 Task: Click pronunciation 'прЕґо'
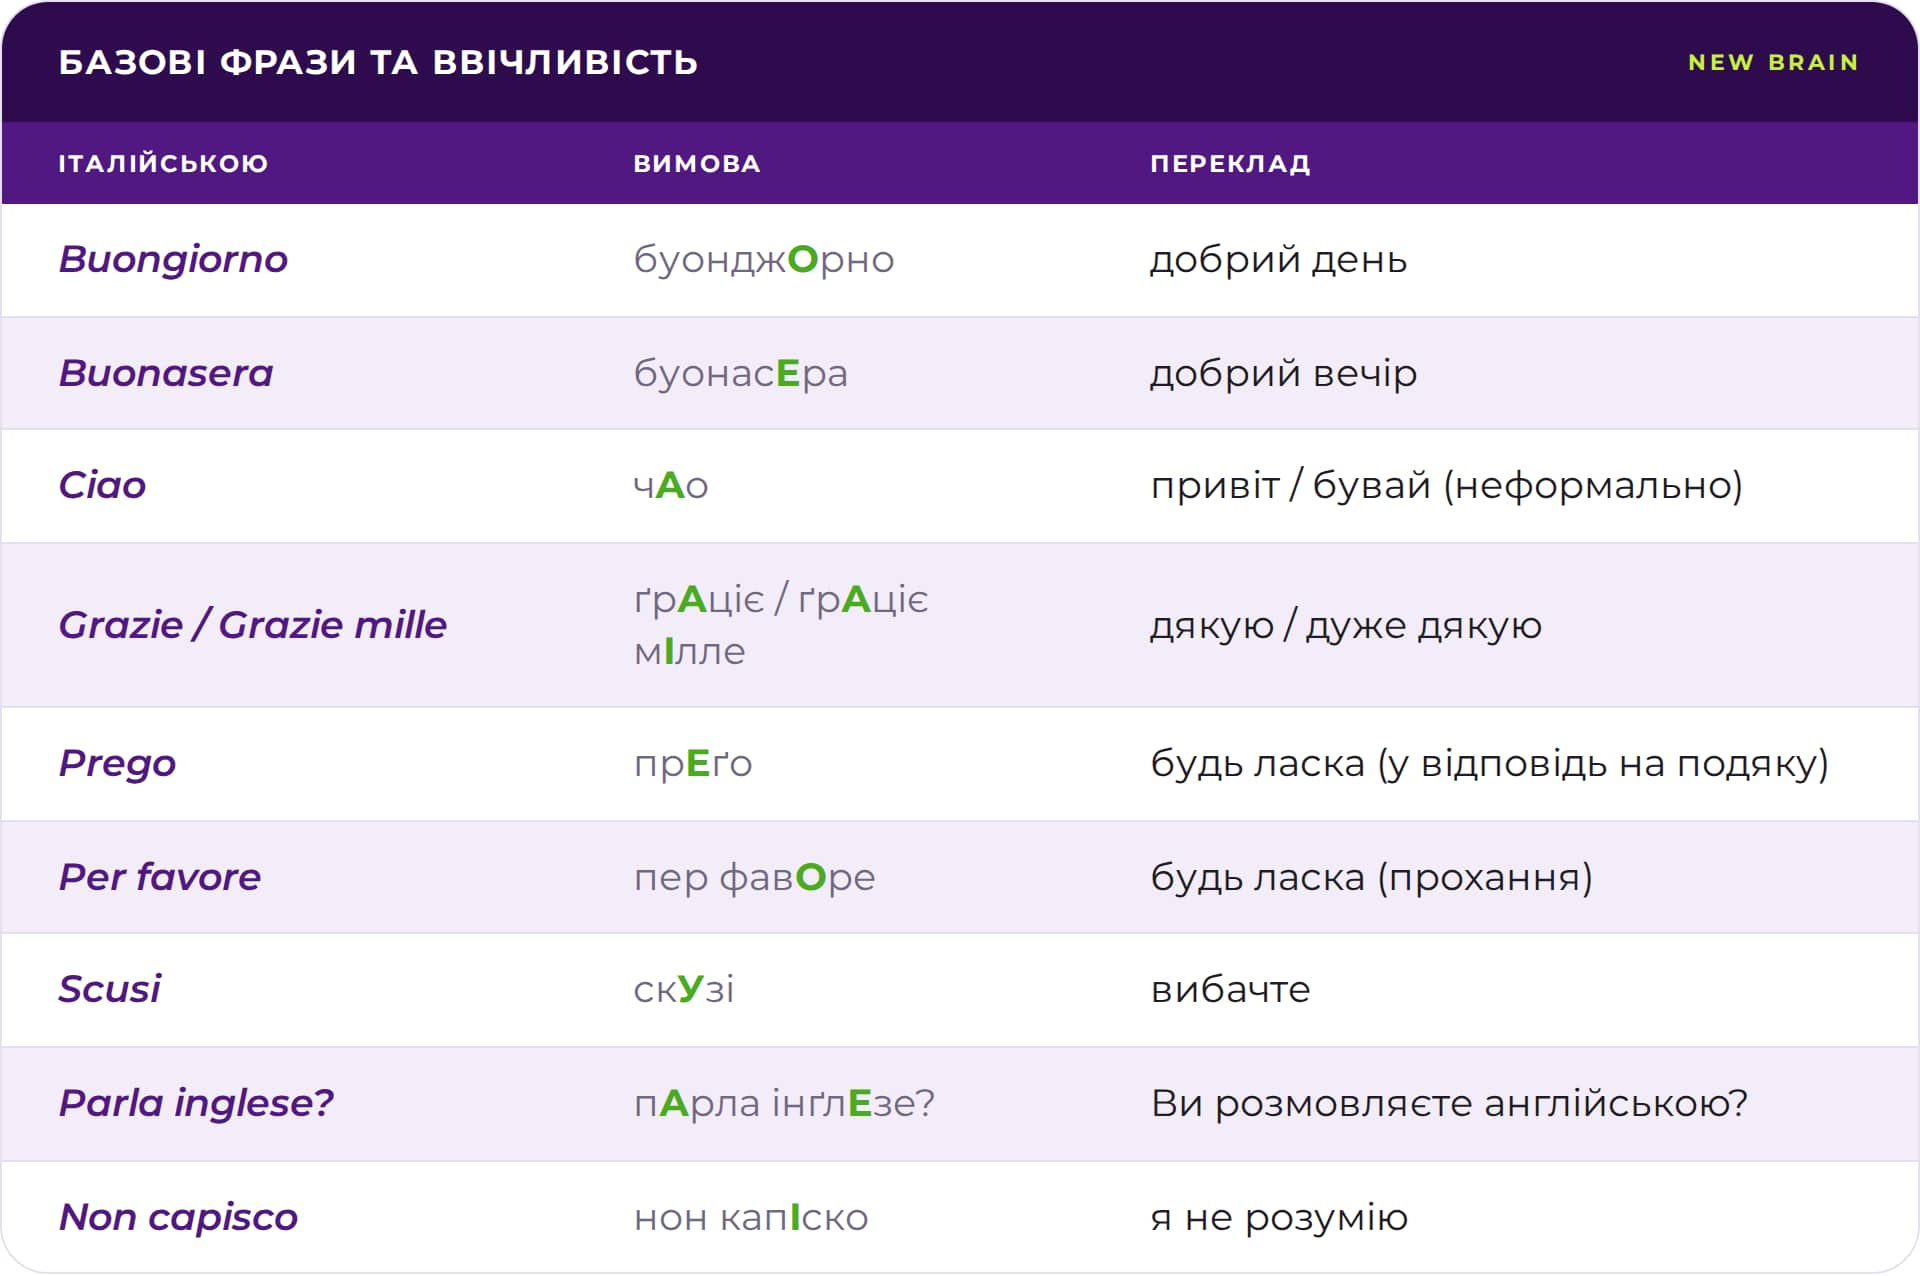click(x=693, y=765)
